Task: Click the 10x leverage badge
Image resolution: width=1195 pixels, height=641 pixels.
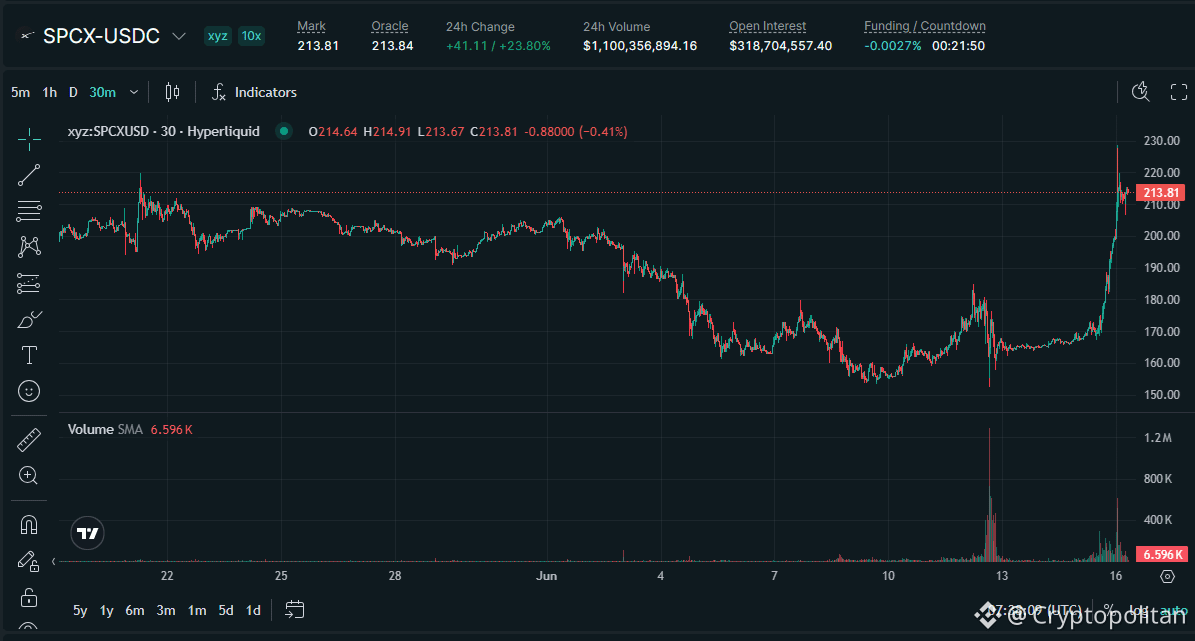Action: tap(251, 36)
